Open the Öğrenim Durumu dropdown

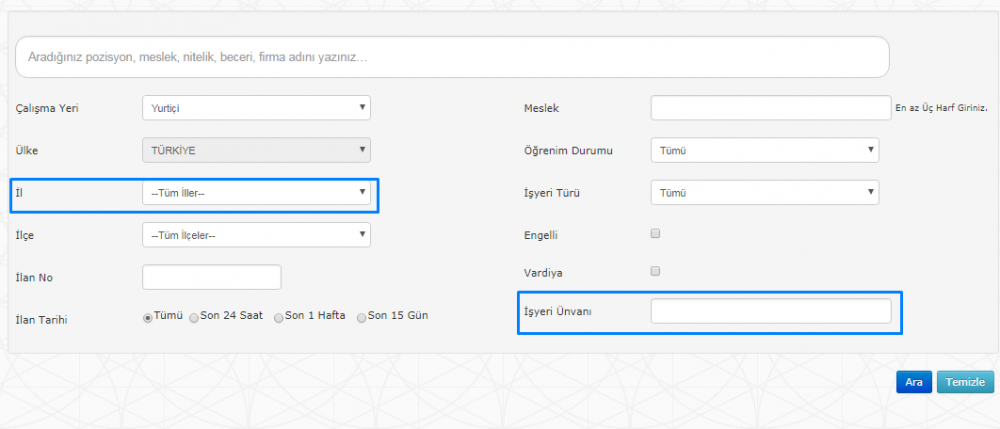click(765, 150)
